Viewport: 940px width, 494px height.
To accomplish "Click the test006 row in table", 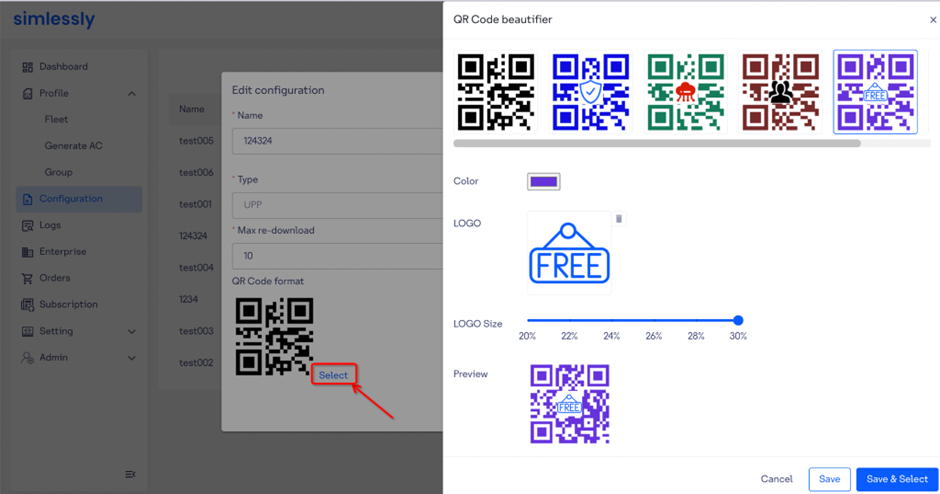I will pos(196,173).
